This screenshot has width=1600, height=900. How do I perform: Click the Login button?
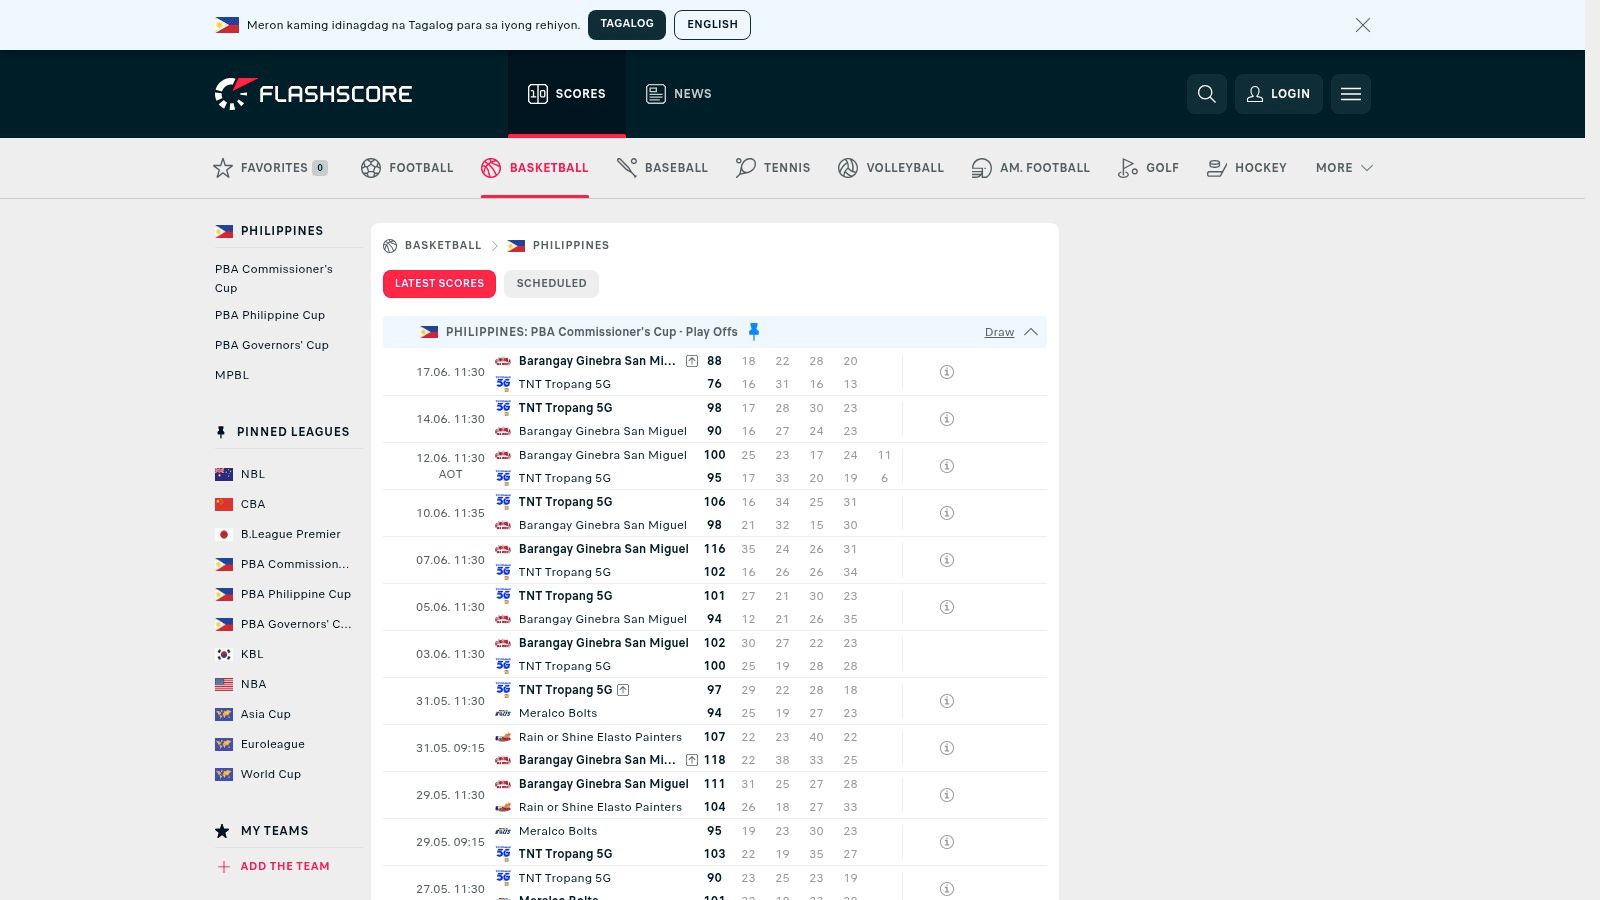click(x=1279, y=94)
